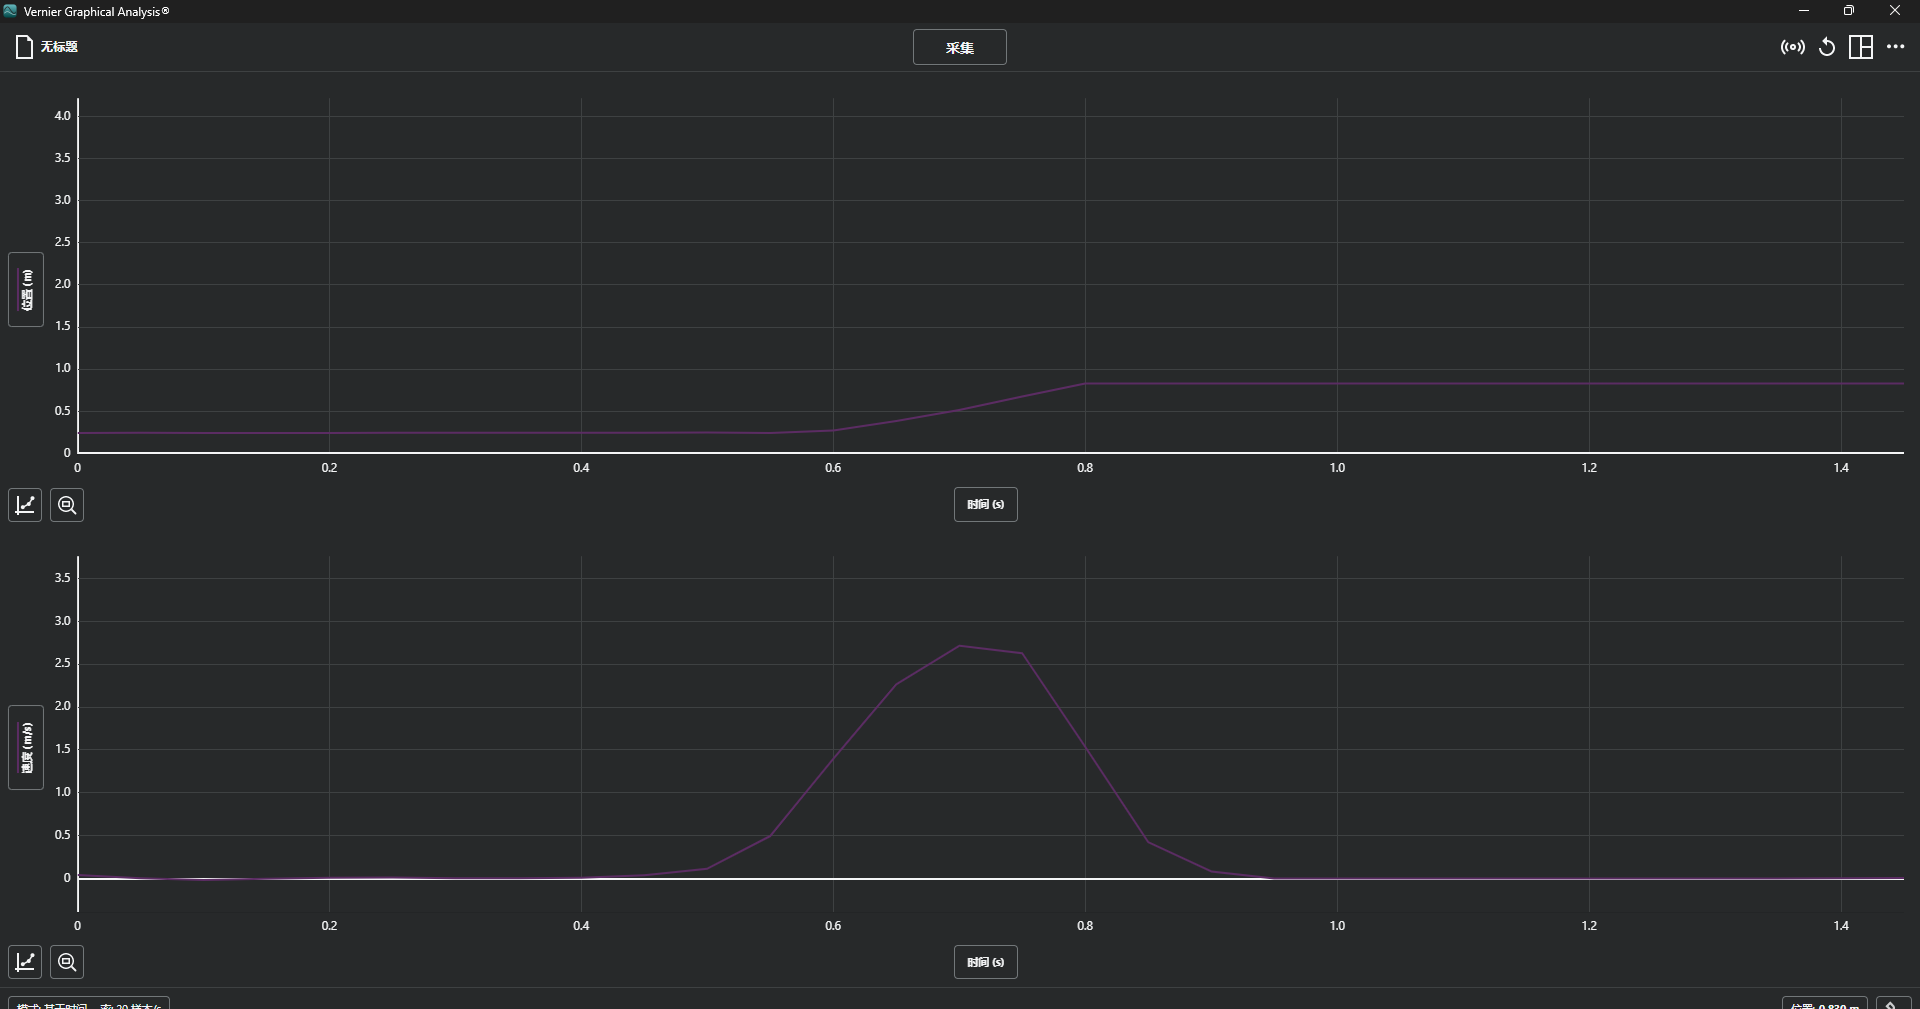1920x1009 pixels.
Task: Click the 时间 (s) x-axis label of the position graph
Action: tap(985, 504)
